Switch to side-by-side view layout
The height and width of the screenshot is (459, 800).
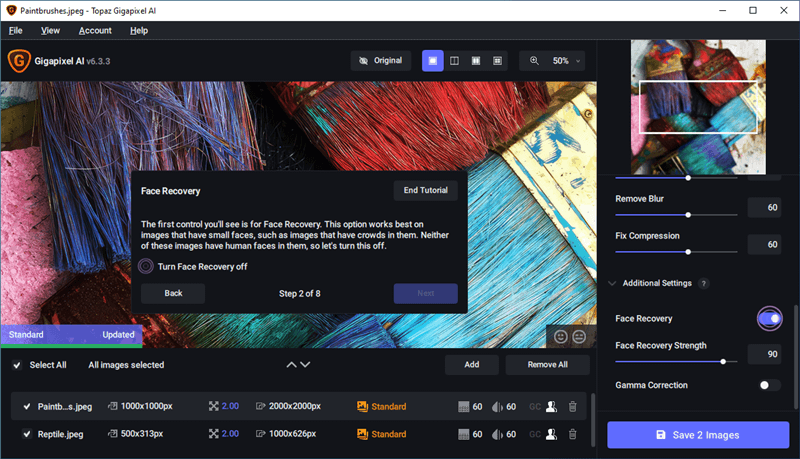pos(476,61)
